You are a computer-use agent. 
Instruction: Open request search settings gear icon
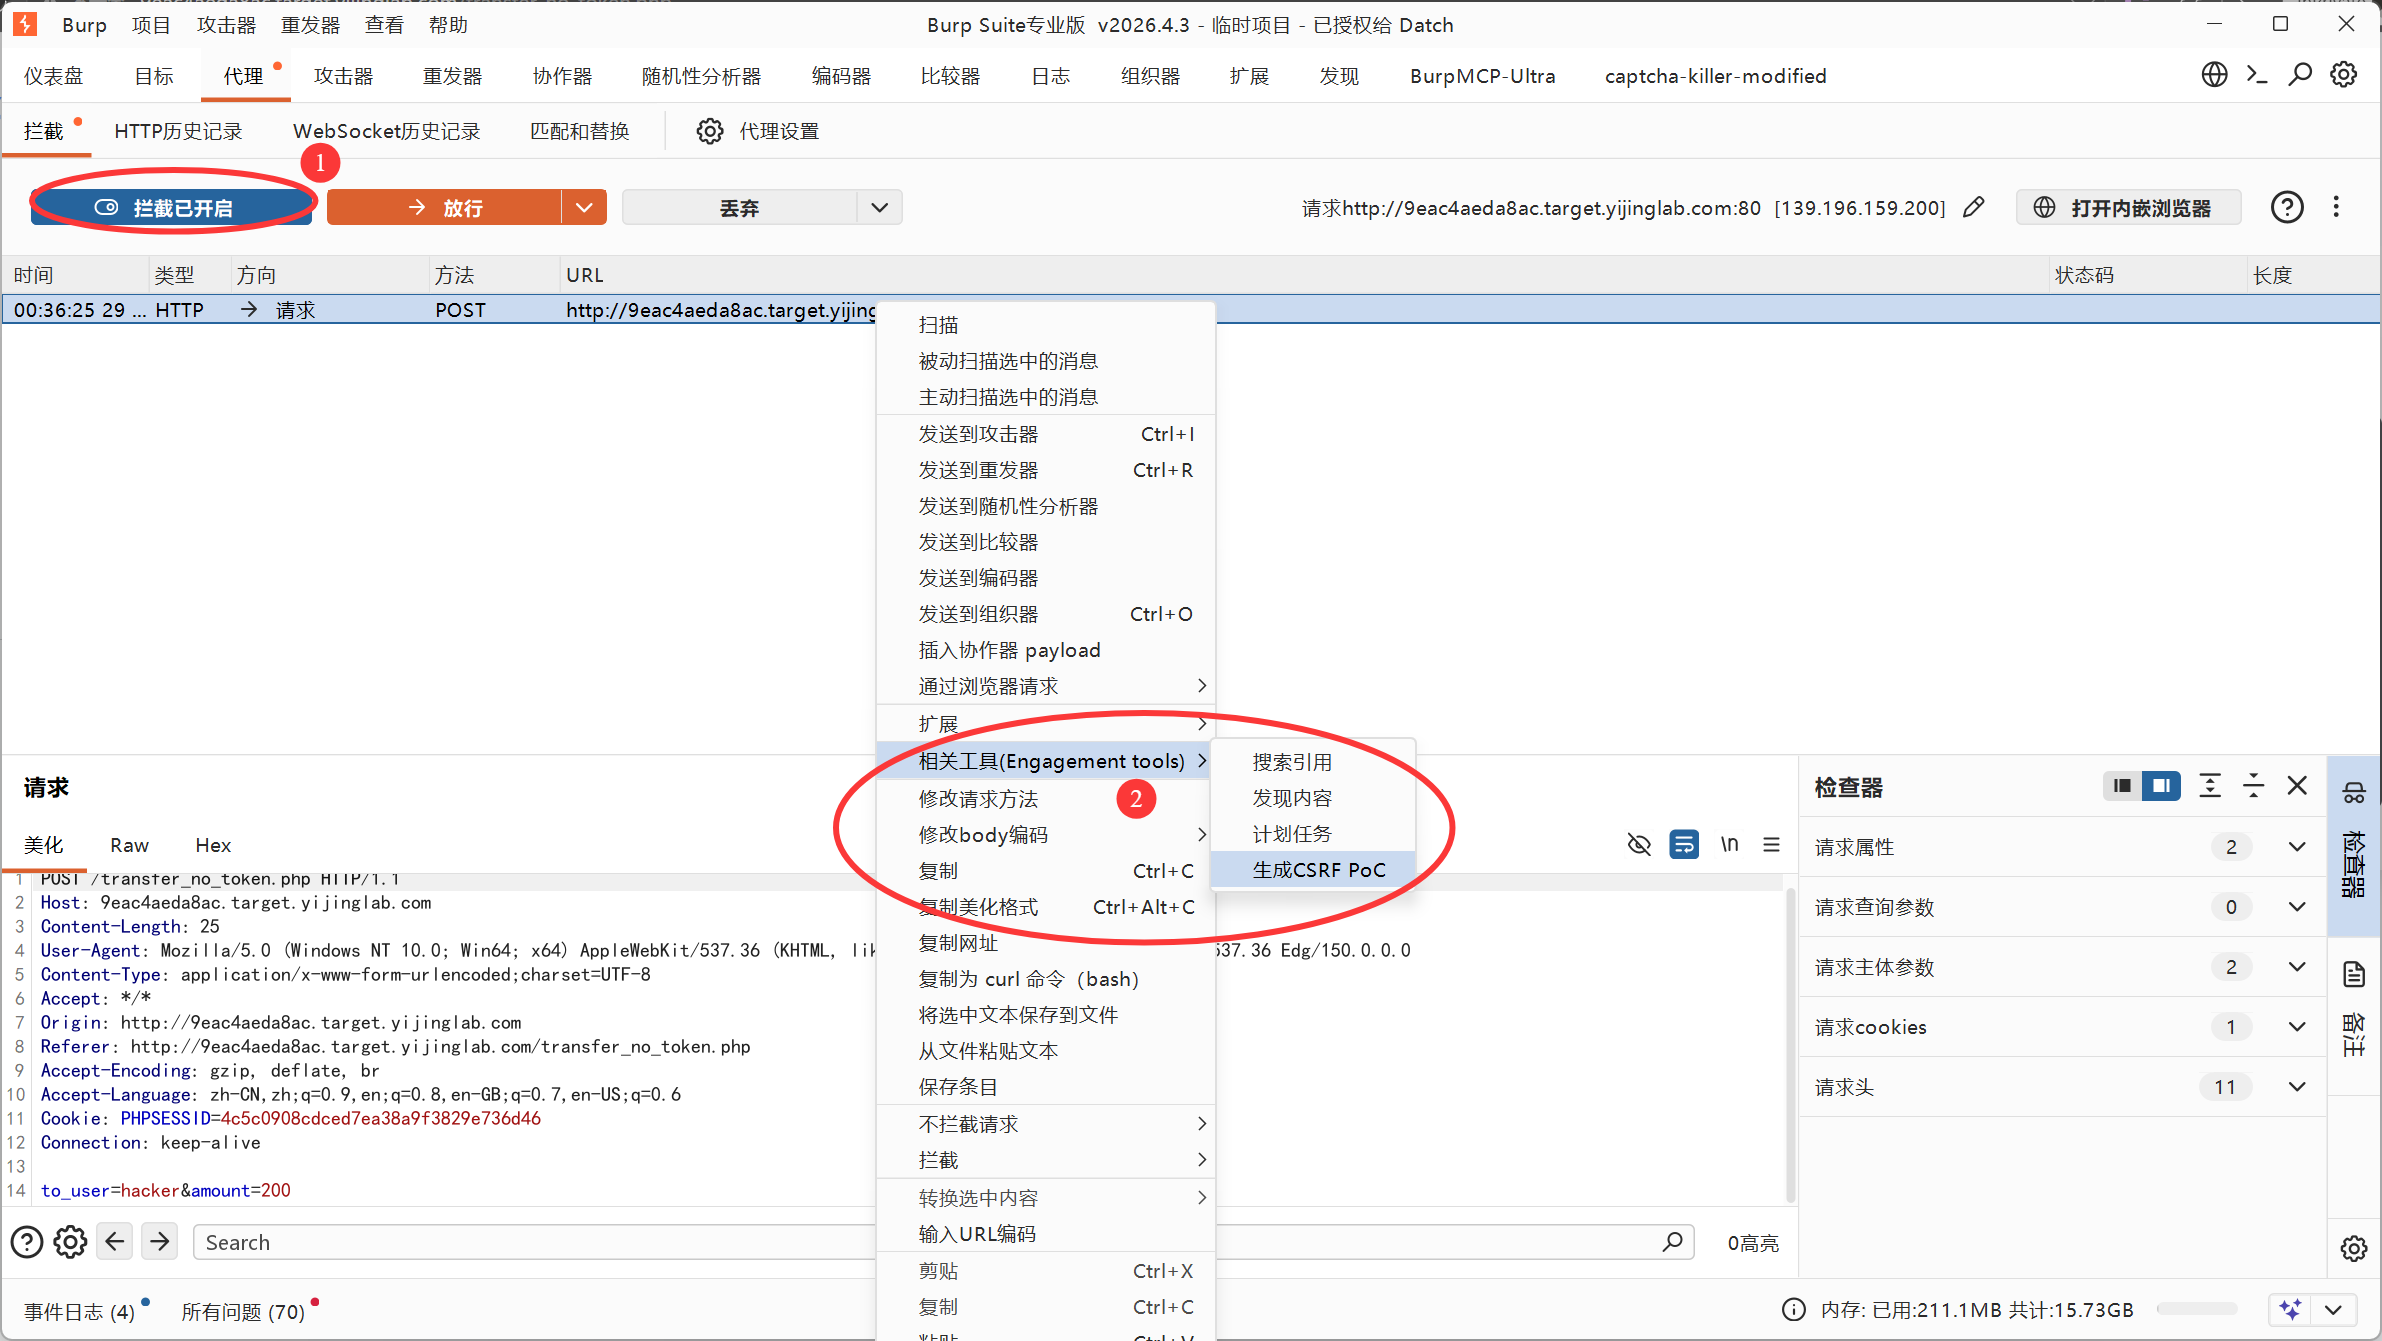[x=70, y=1242]
